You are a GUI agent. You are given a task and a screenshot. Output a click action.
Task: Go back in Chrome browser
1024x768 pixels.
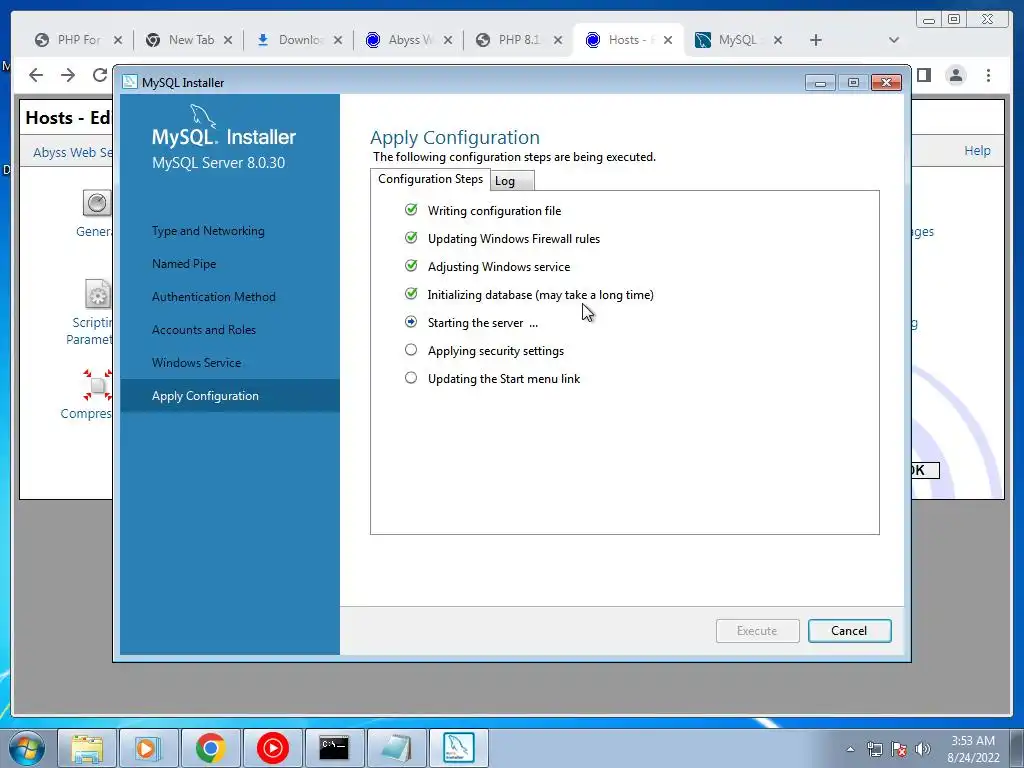[x=36, y=75]
